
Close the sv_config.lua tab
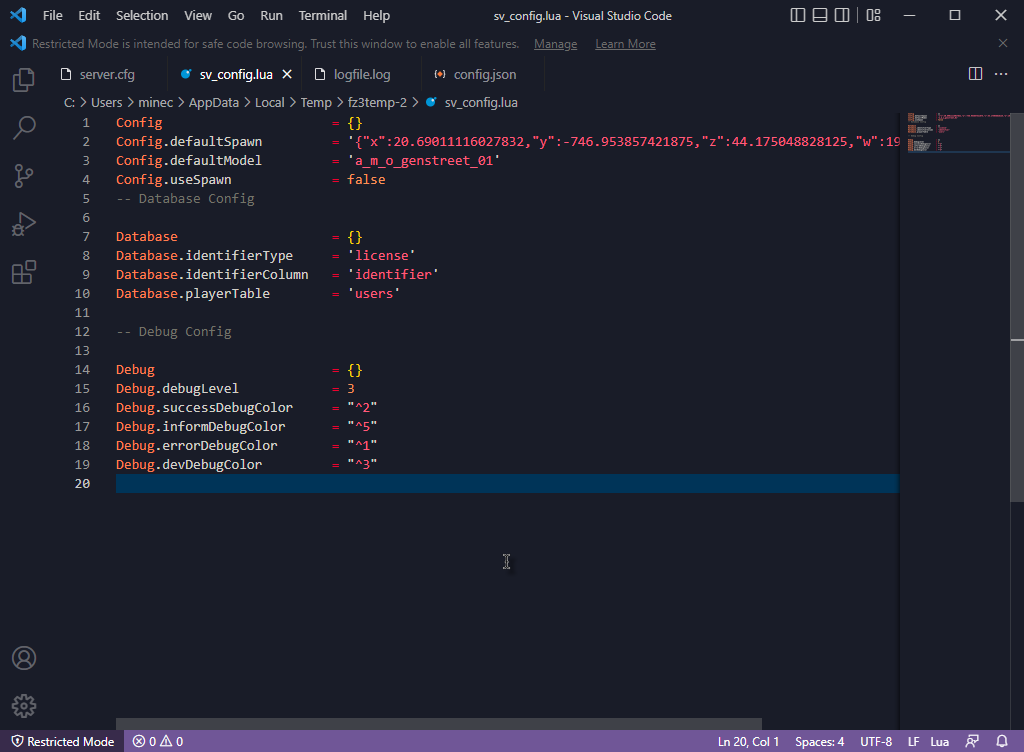click(x=287, y=75)
